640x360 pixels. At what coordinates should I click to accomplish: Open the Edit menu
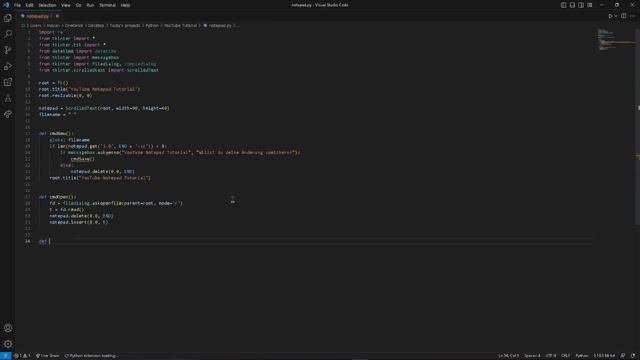pos(29,5)
